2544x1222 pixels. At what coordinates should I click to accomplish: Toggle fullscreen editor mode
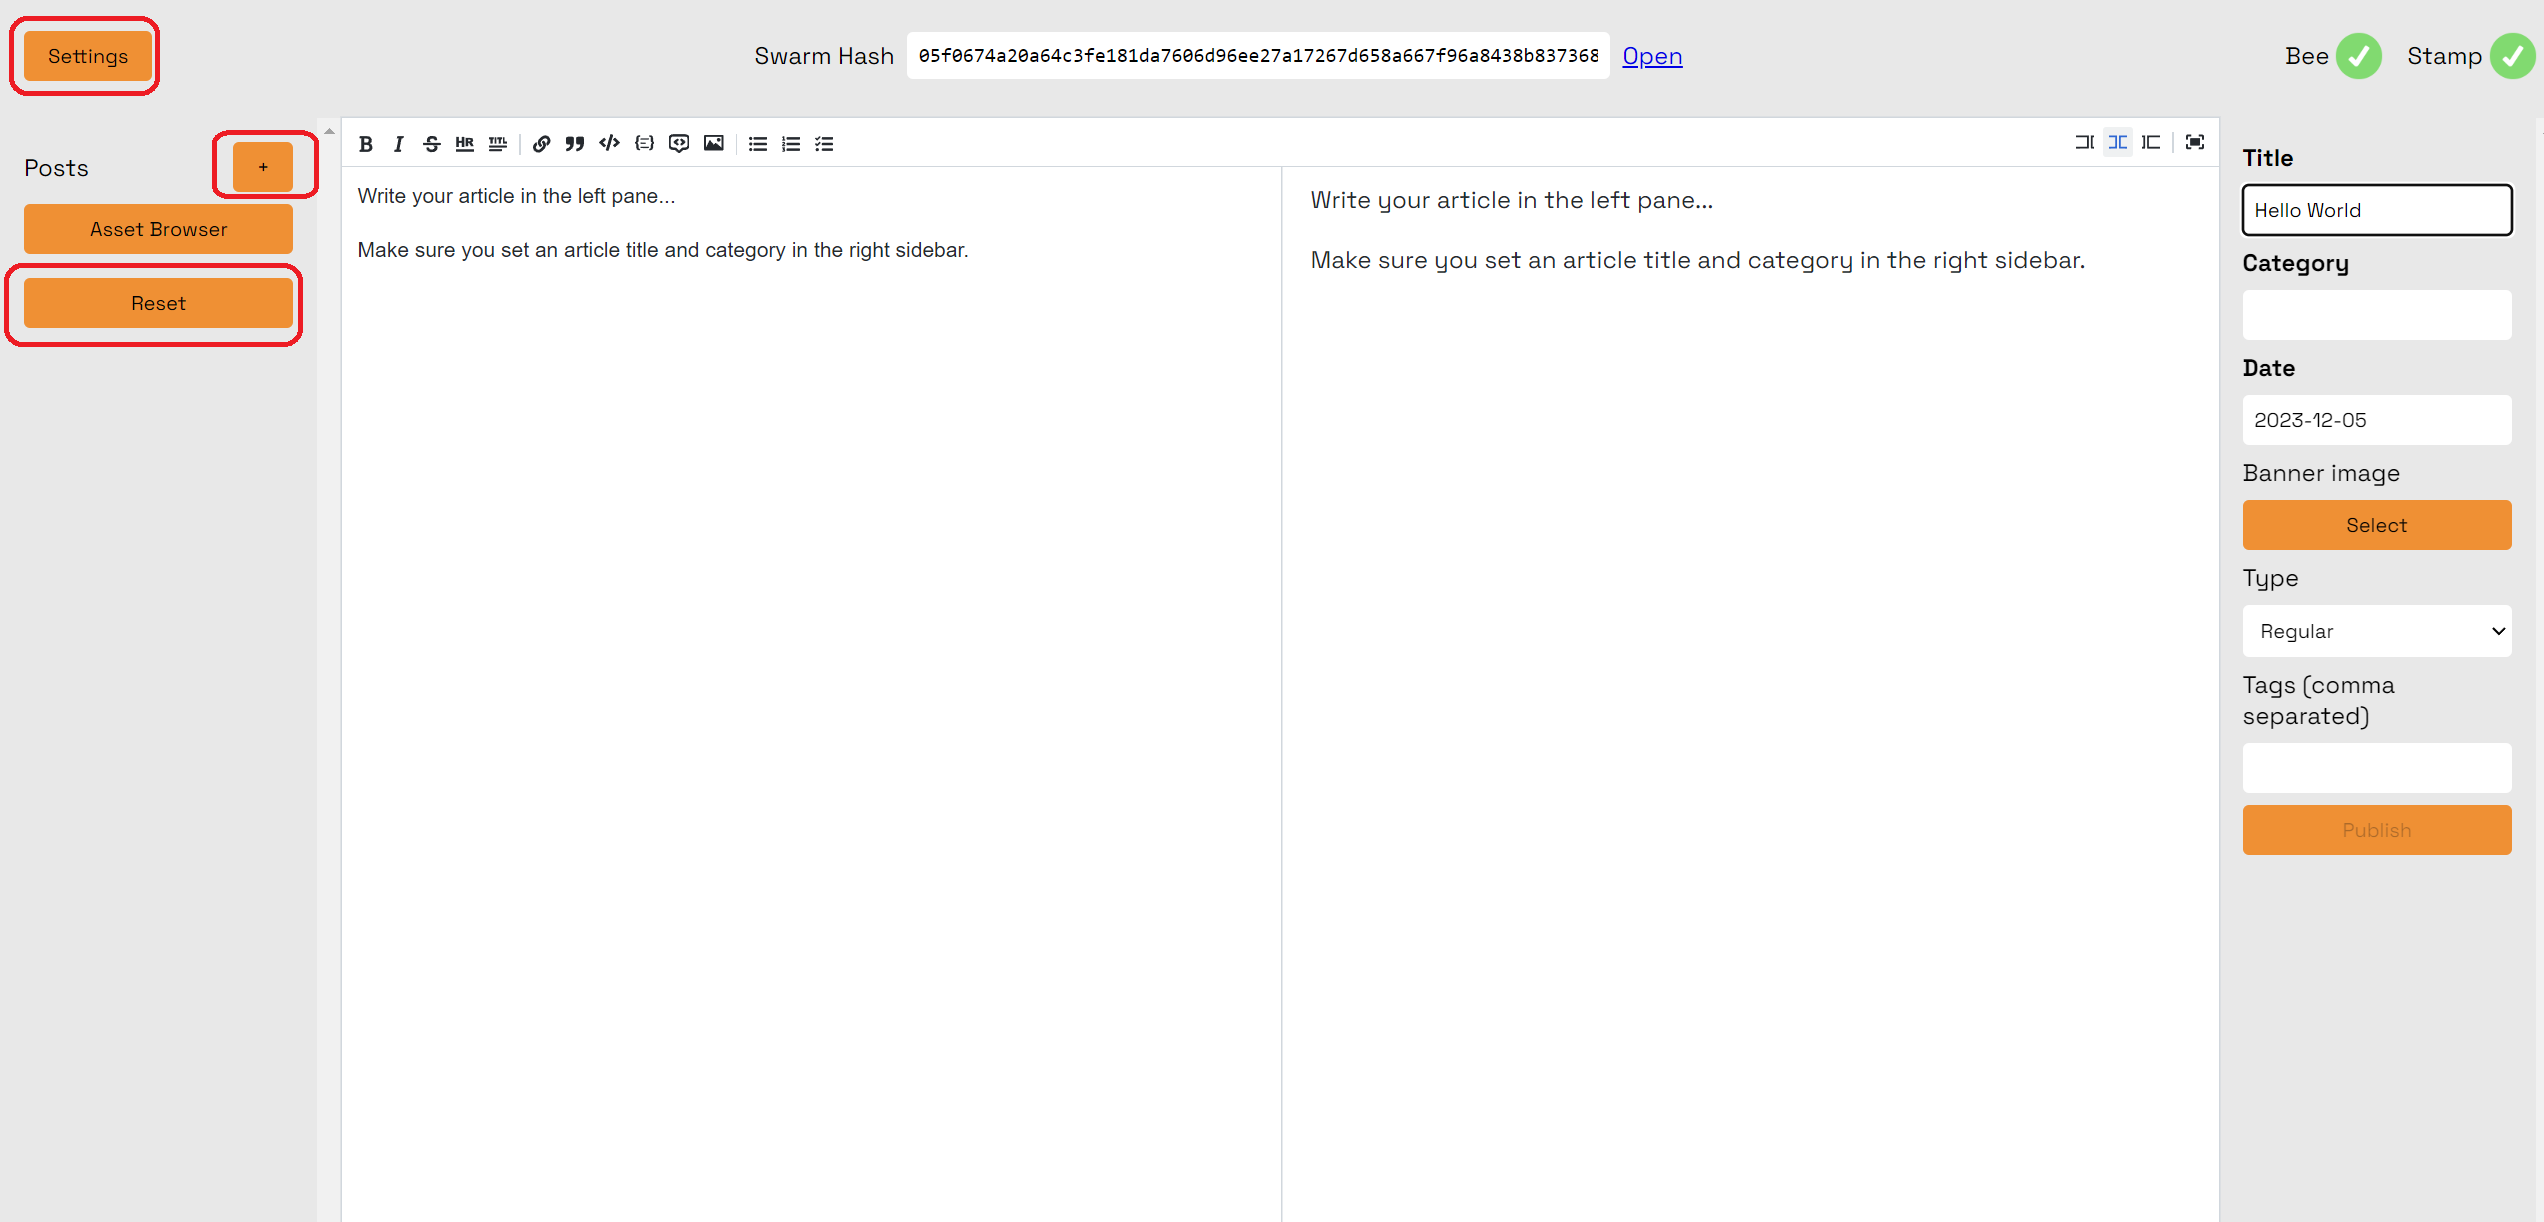2194,143
